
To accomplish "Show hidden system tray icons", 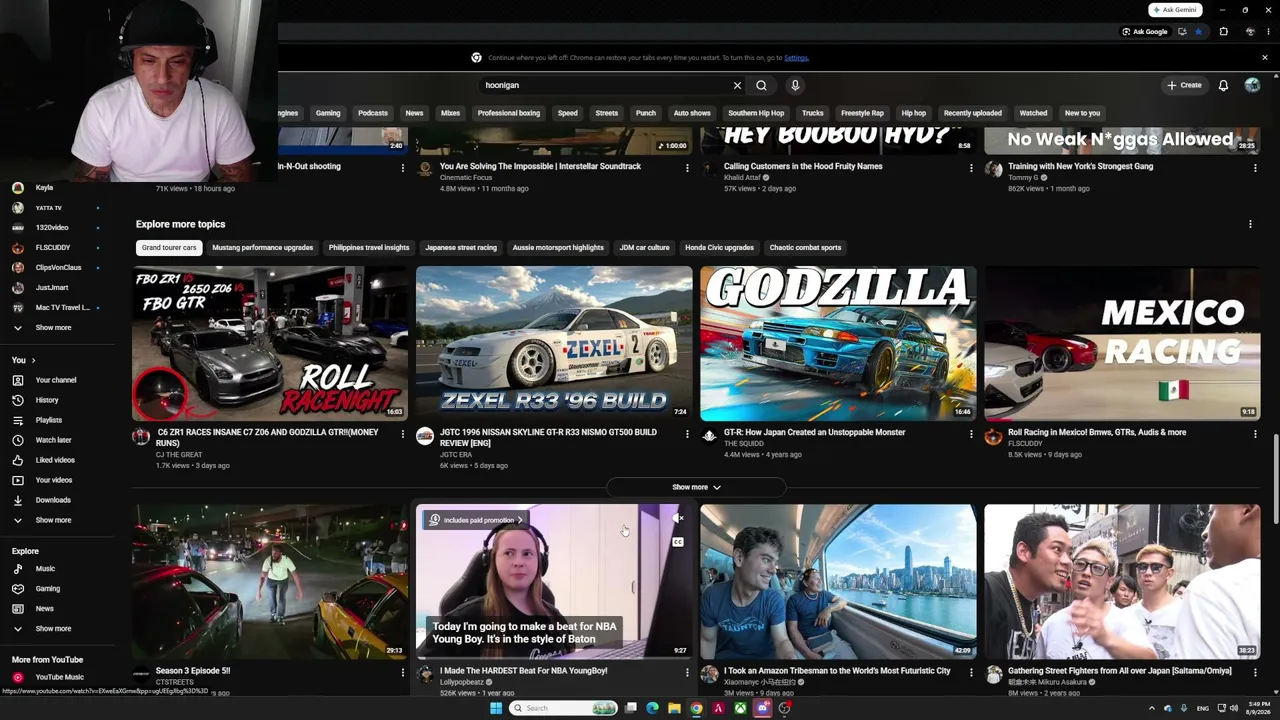I will coord(1151,708).
